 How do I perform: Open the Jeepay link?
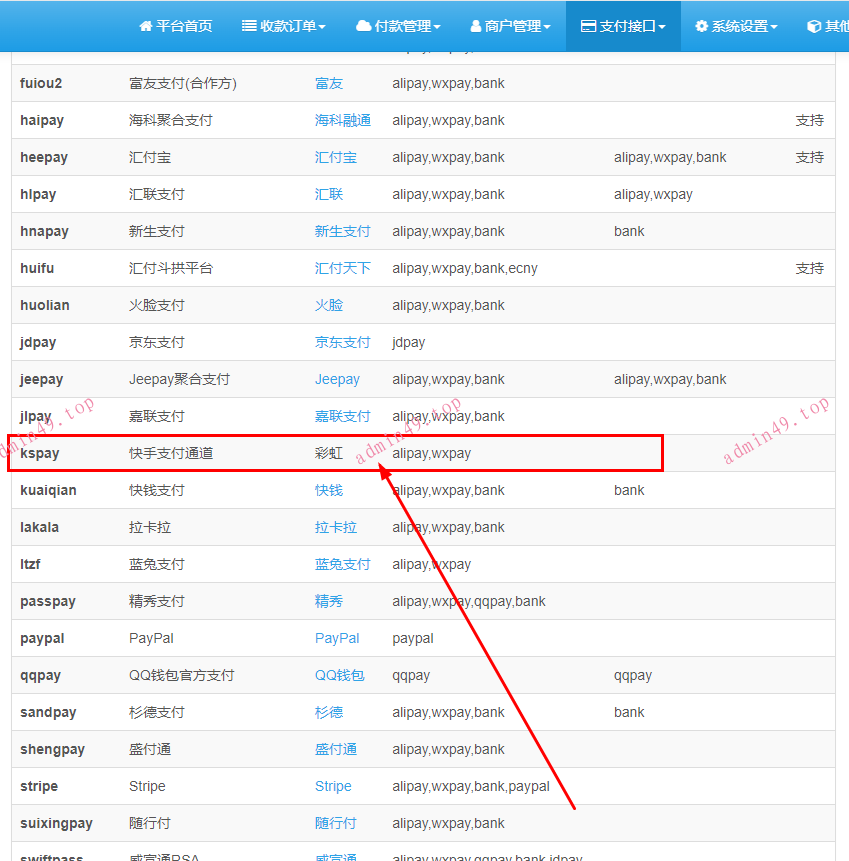coord(337,379)
